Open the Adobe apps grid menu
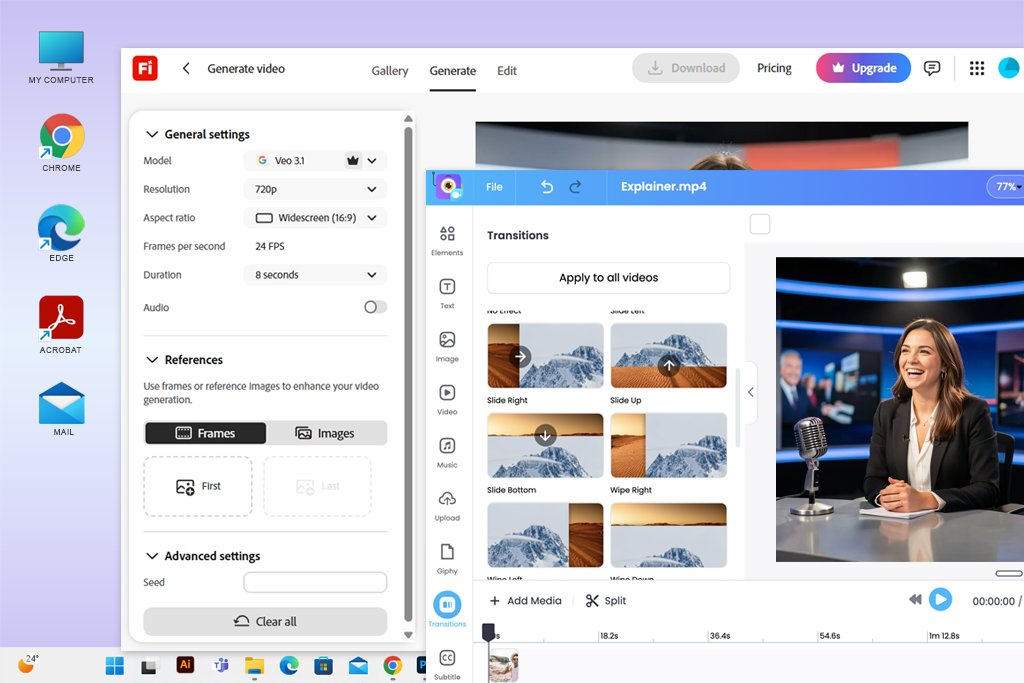 (x=977, y=68)
